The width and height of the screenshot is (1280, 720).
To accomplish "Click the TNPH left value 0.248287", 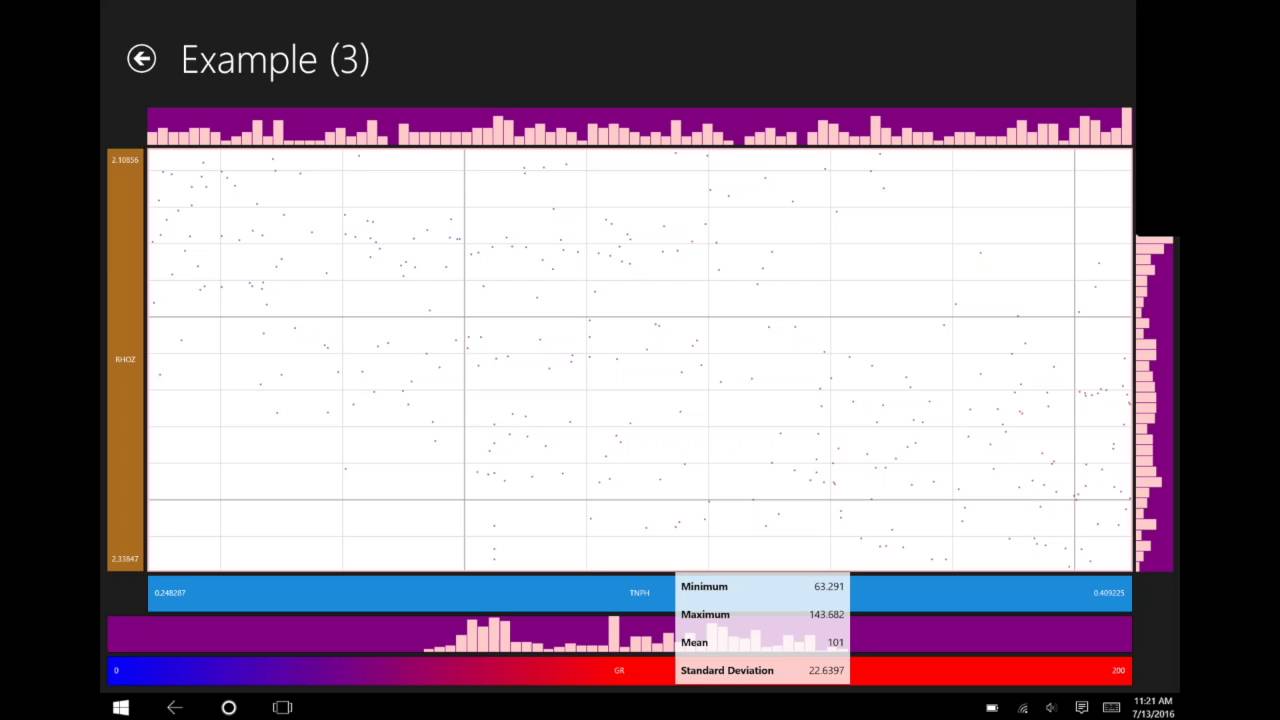I will [170, 593].
